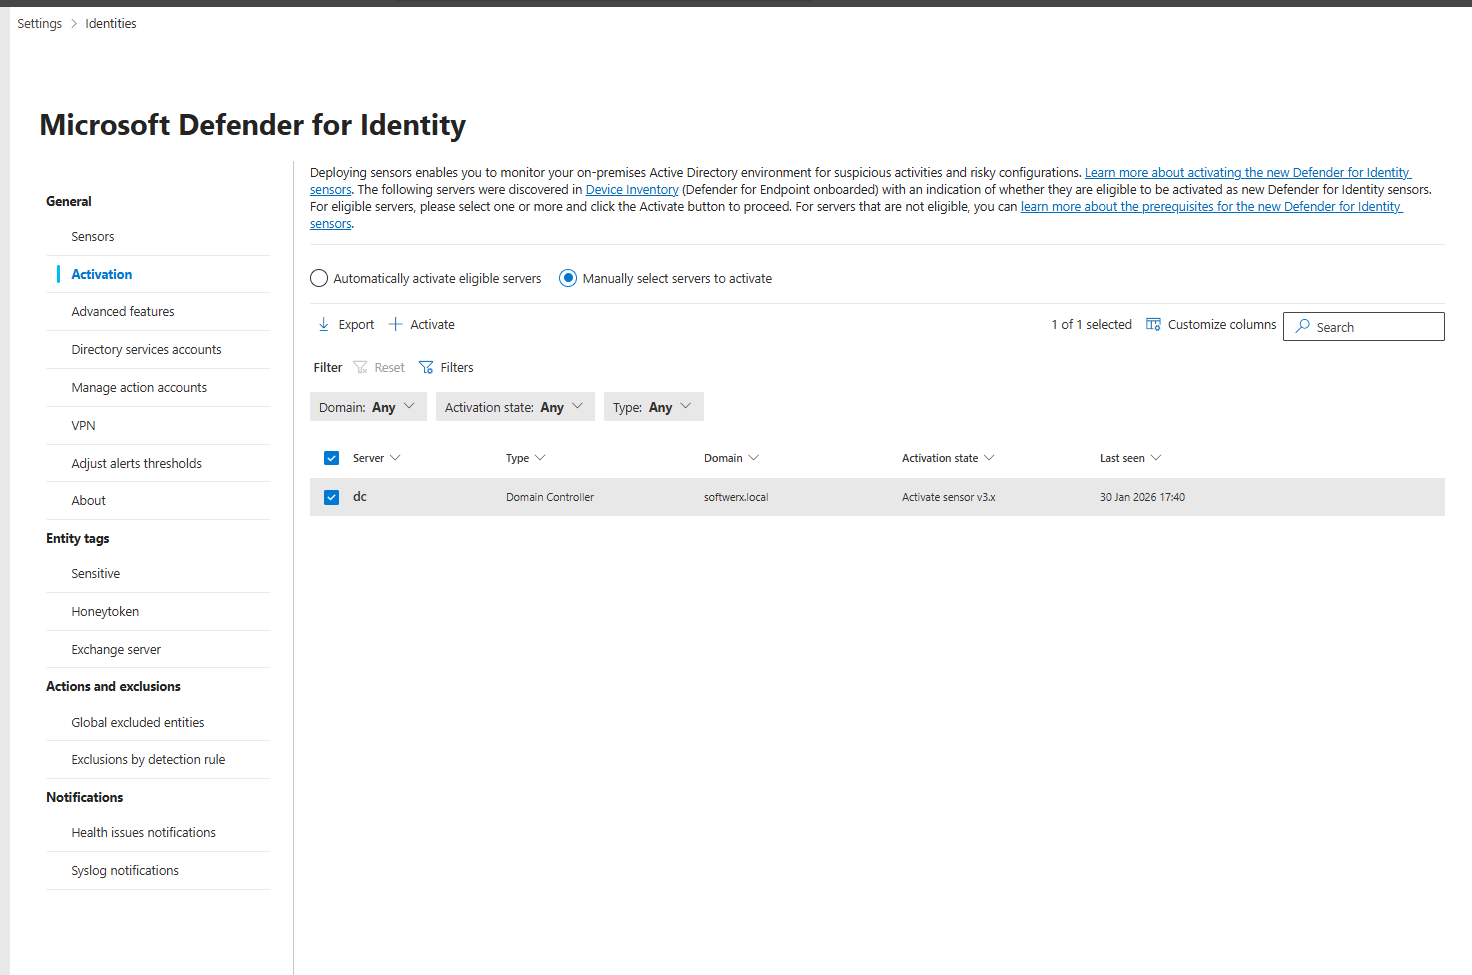
Task: Click the Export download arrow icon
Action: click(323, 325)
